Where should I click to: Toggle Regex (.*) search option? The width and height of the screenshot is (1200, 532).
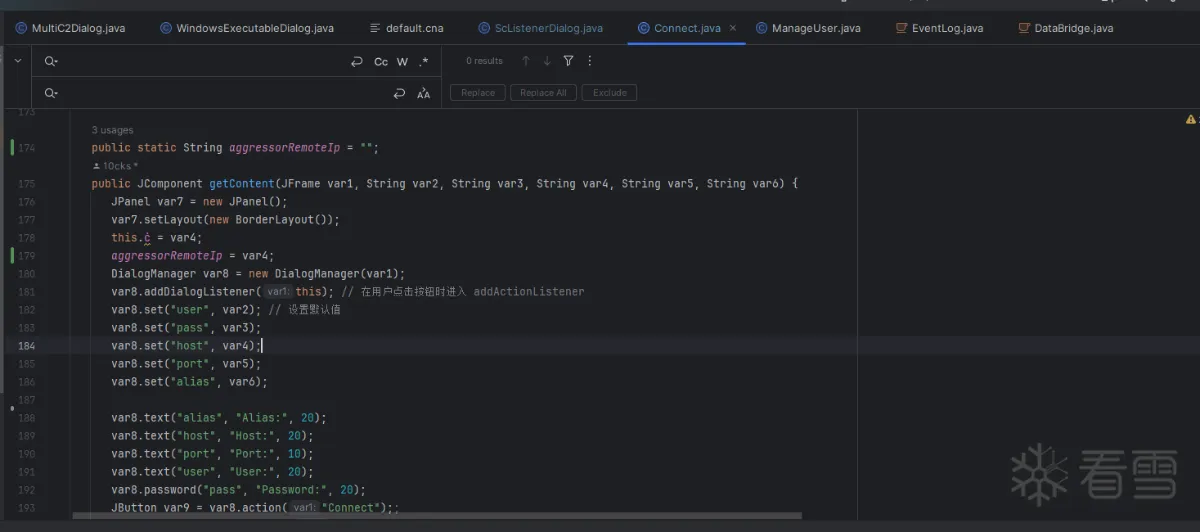(x=423, y=61)
